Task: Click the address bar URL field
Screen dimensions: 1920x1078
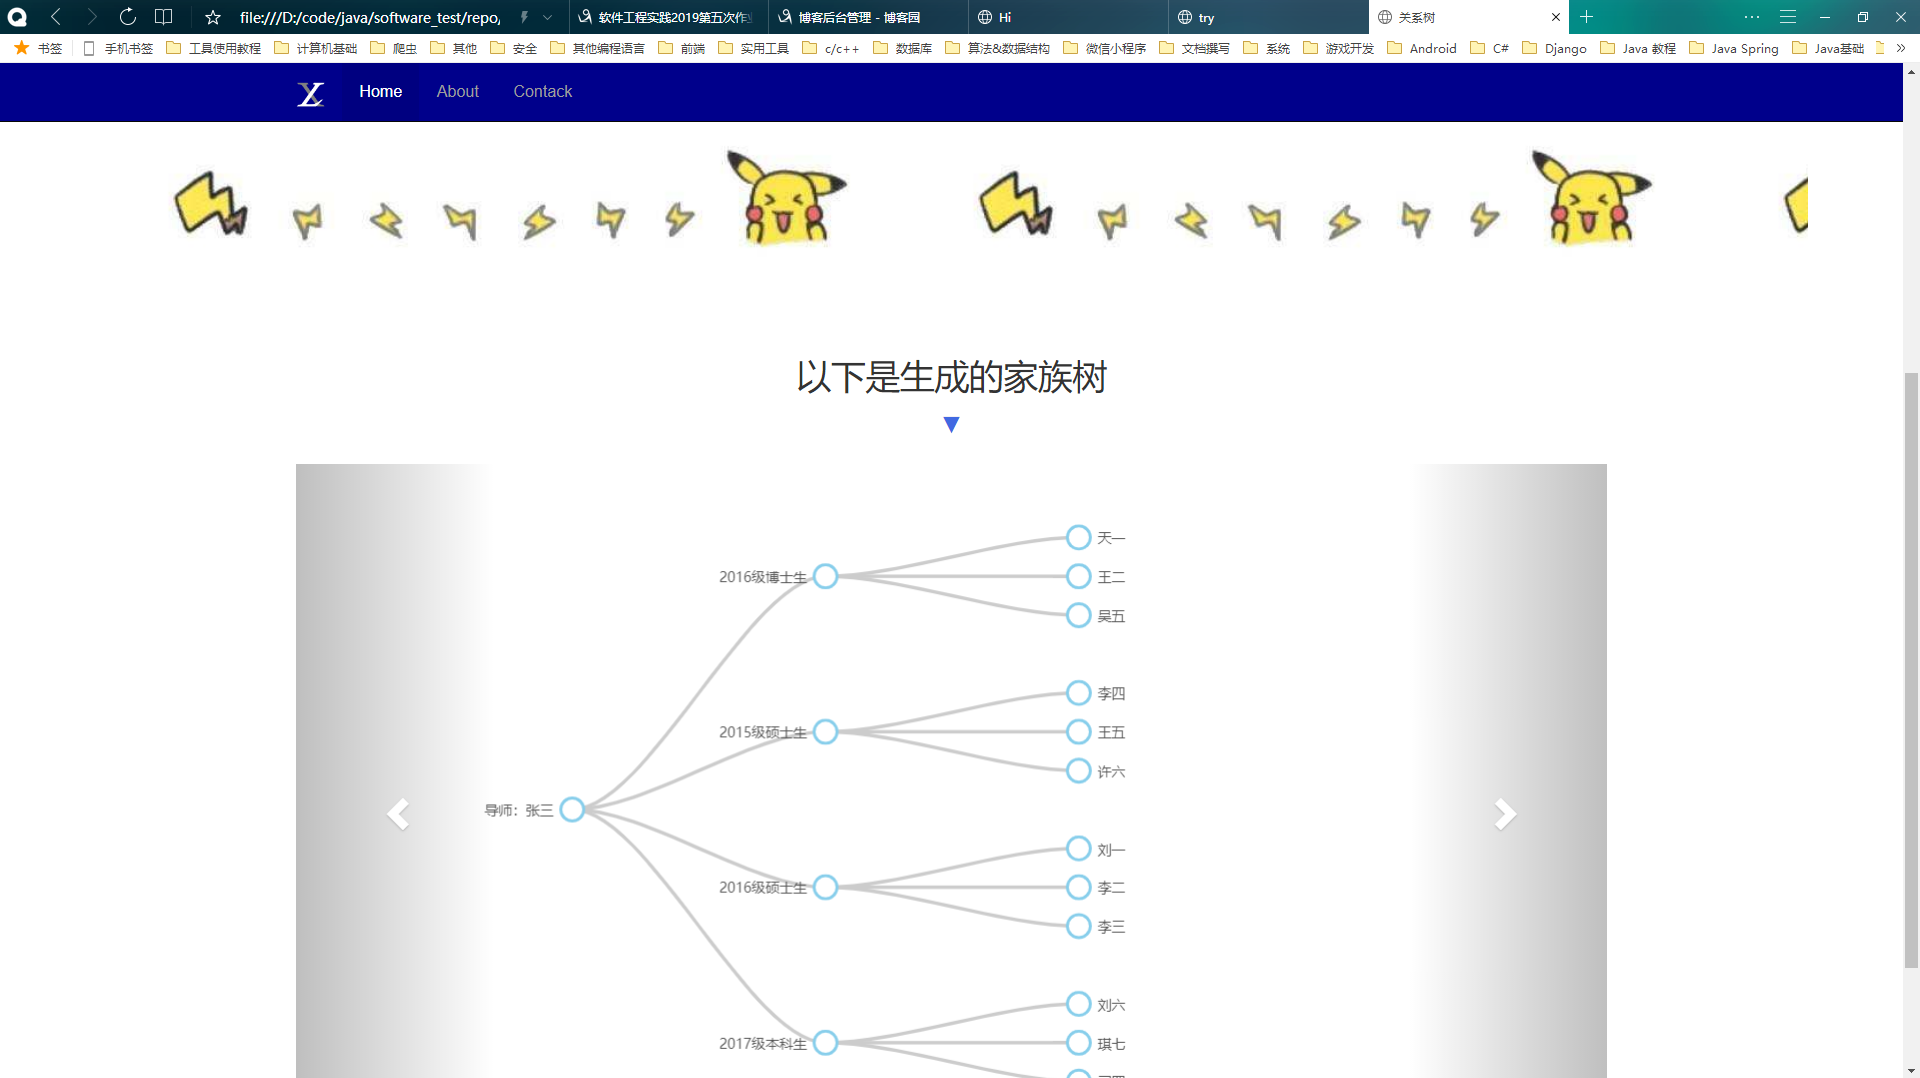Action: (370, 17)
